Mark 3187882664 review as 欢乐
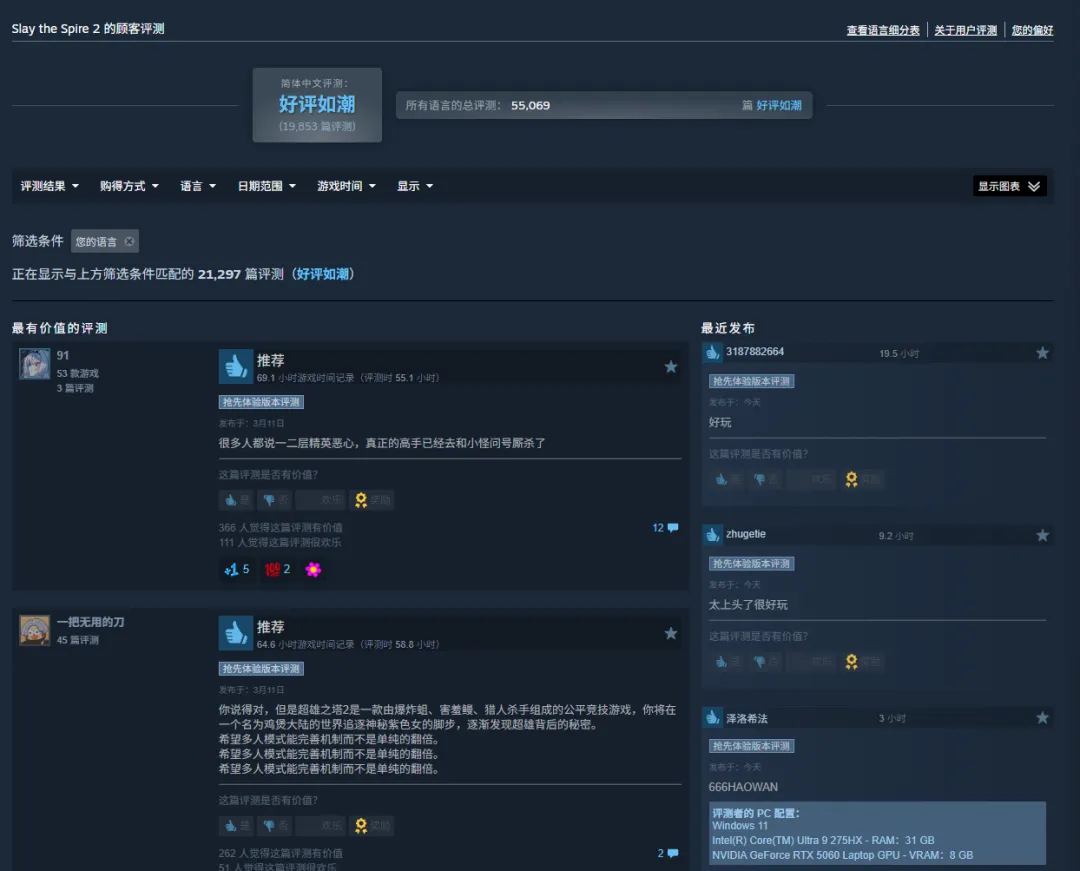 pyautogui.click(x=812, y=479)
